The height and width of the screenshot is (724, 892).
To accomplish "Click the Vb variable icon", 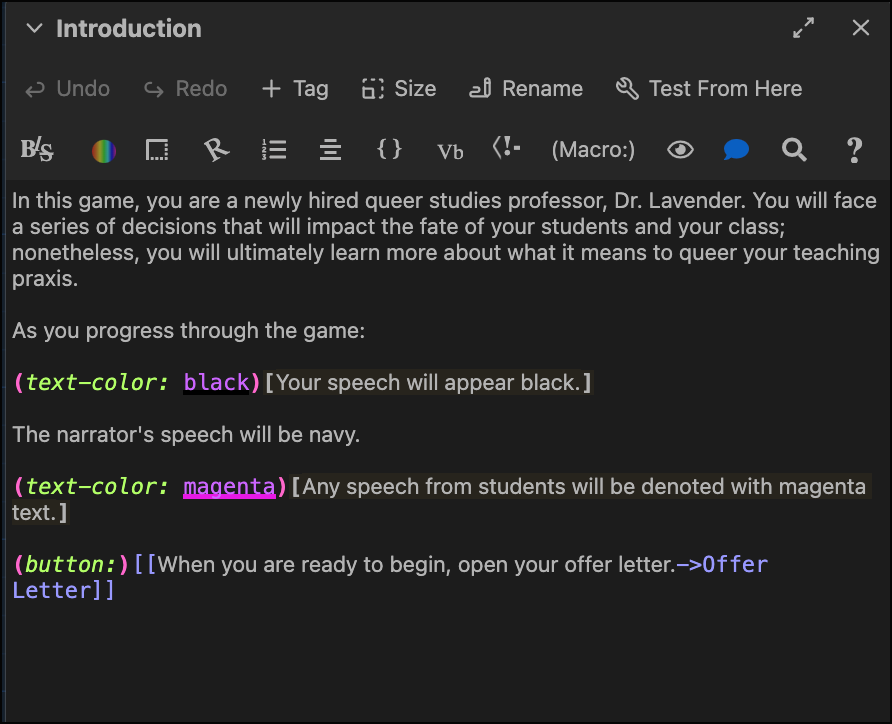I will coord(450,151).
